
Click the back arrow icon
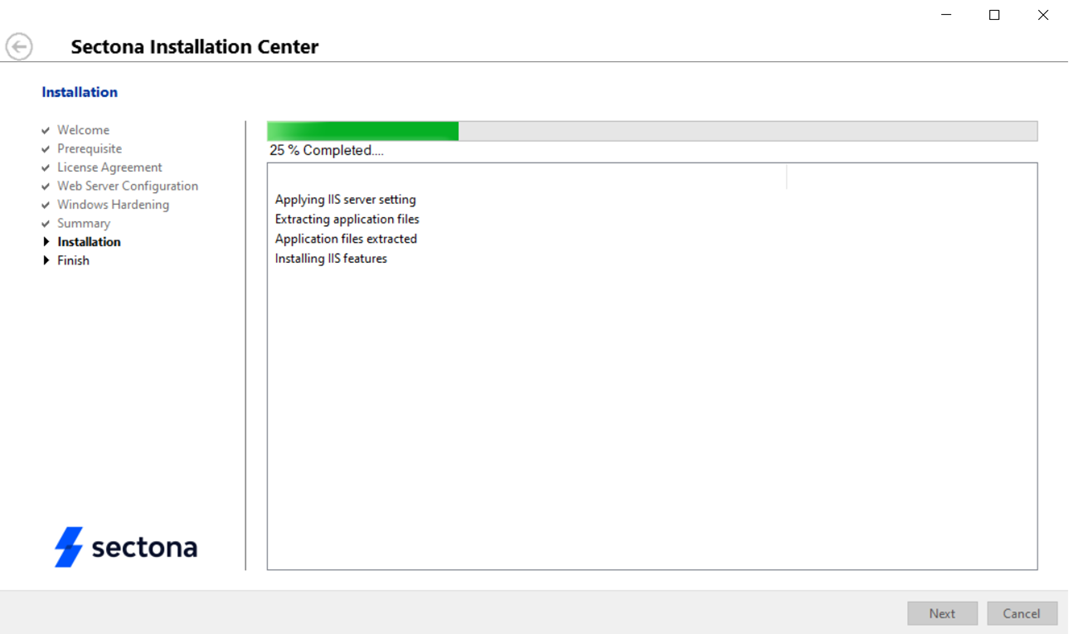click(x=19, y=46)
